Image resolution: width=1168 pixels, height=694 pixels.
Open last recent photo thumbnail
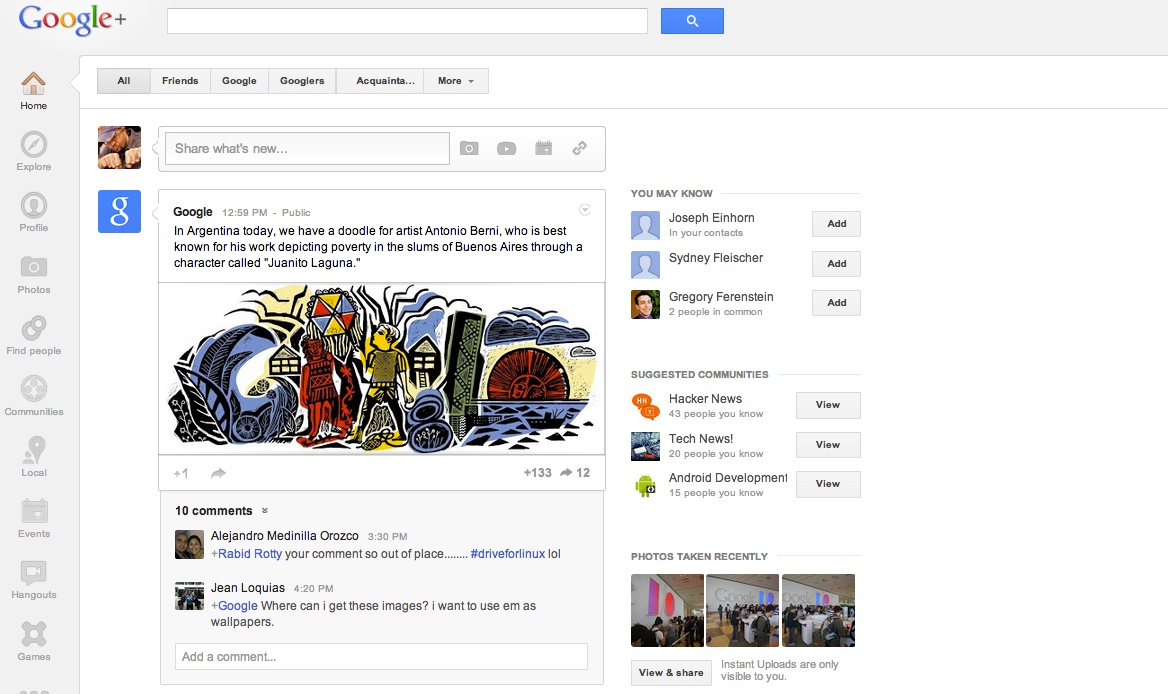click(x=819, y=610)
